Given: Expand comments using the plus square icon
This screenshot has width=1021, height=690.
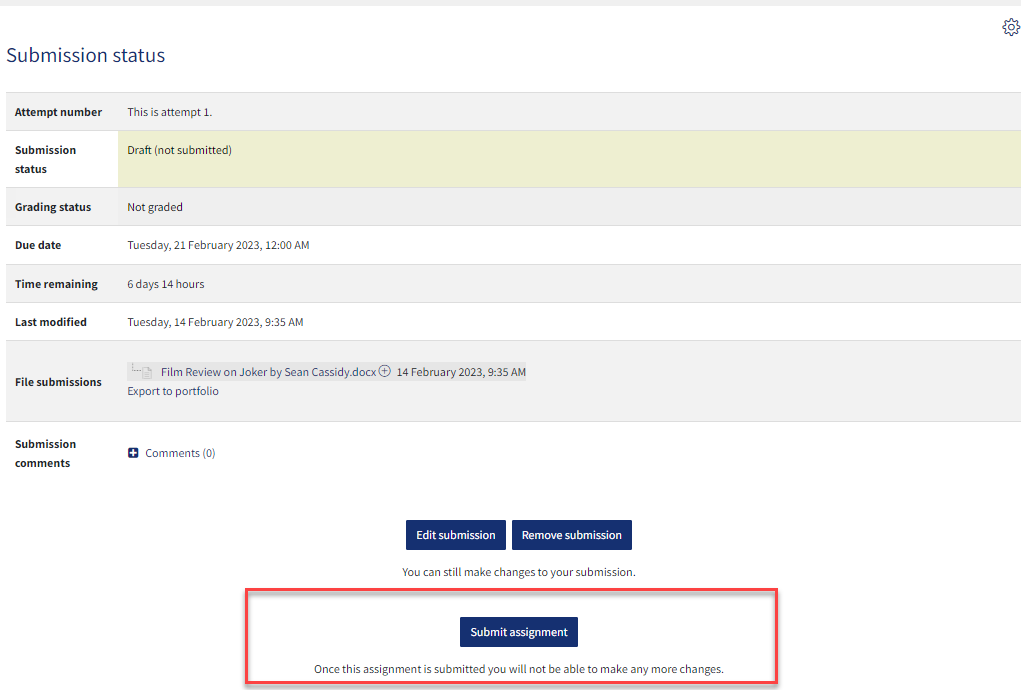Looking at the screenshot, I should pos(133,453).
